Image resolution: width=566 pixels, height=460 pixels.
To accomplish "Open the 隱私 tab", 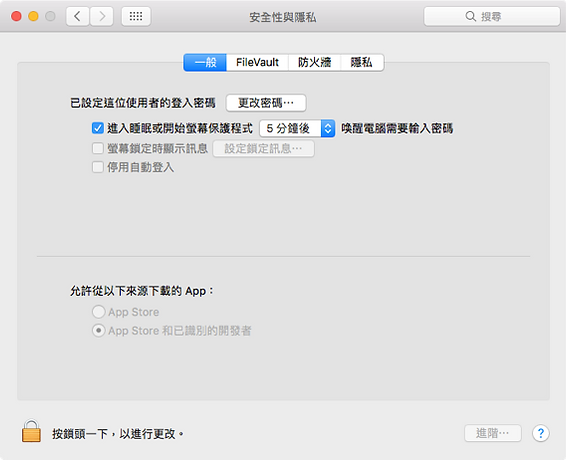I will coord(362,62).
